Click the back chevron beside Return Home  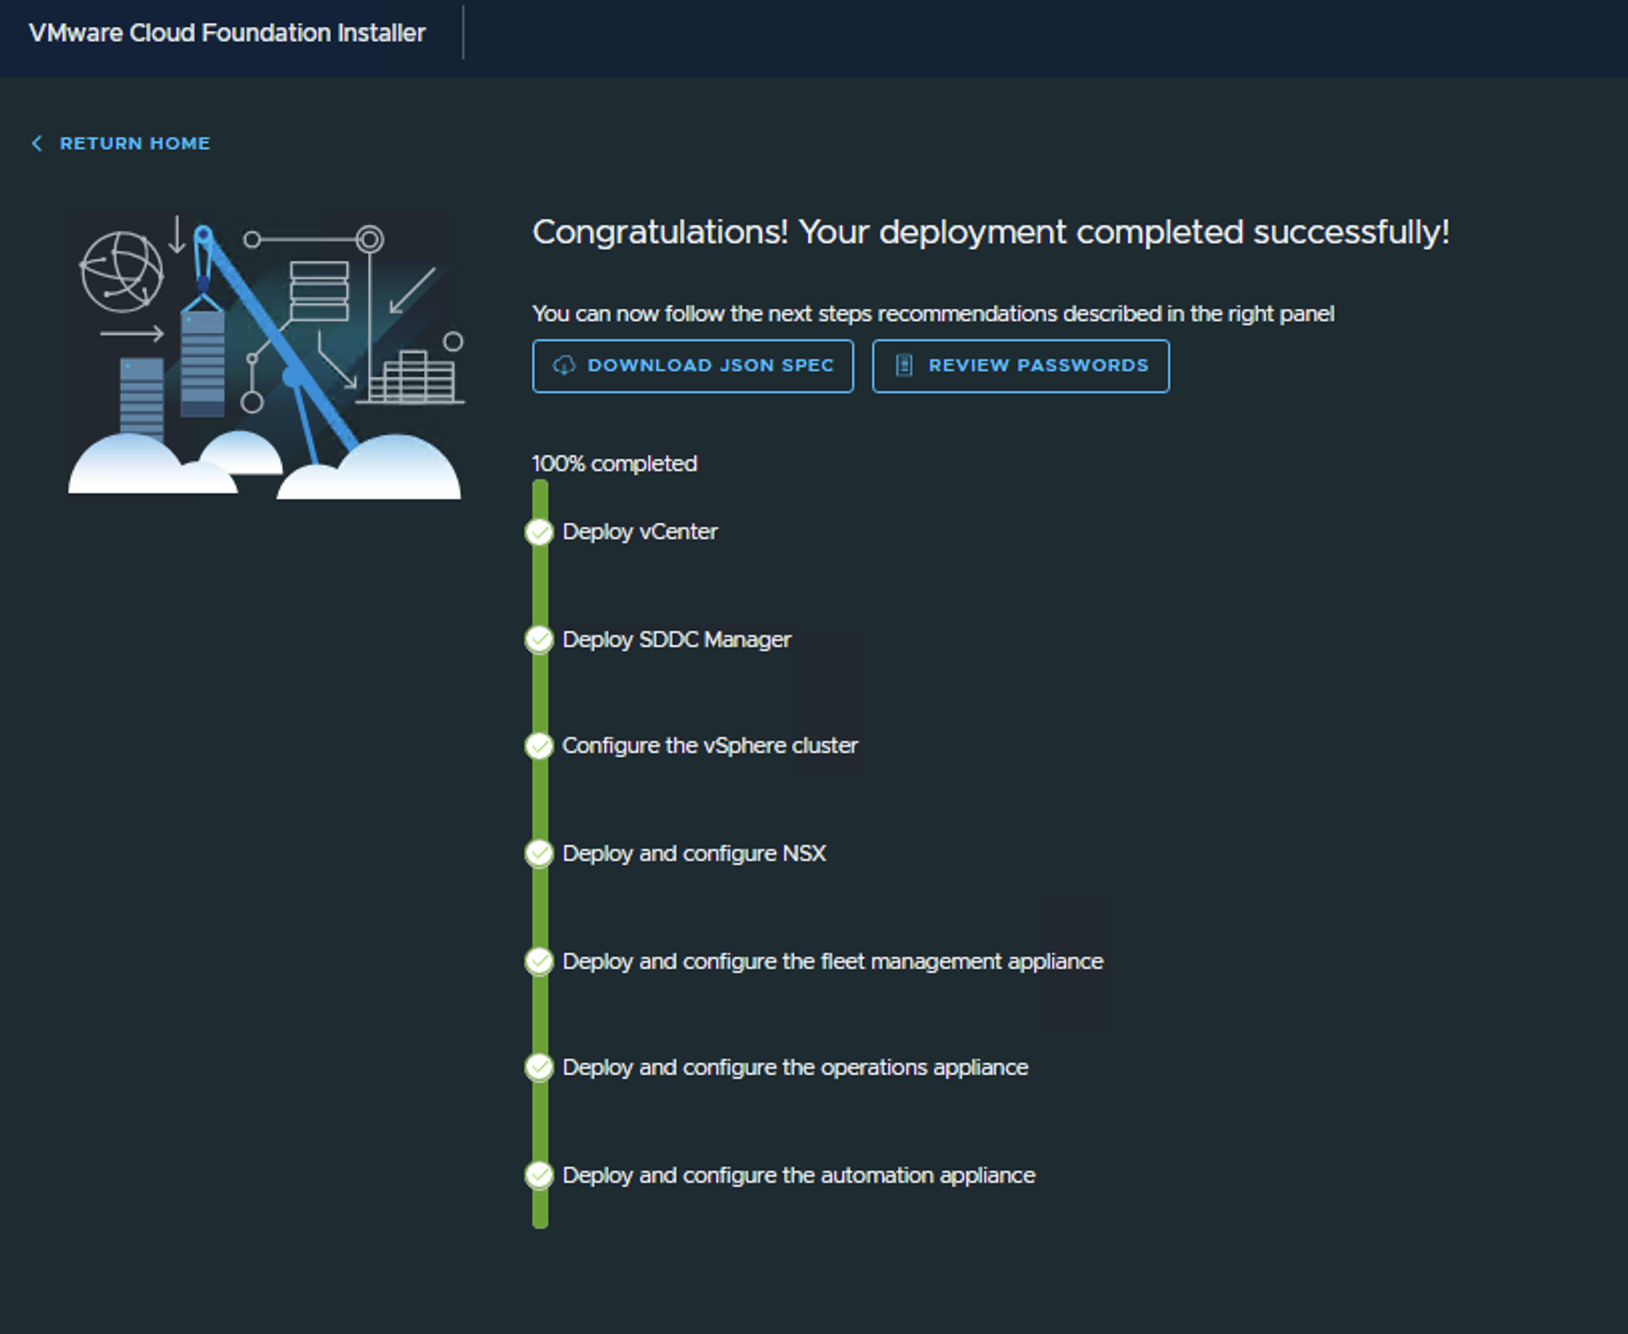click(36, 143)
